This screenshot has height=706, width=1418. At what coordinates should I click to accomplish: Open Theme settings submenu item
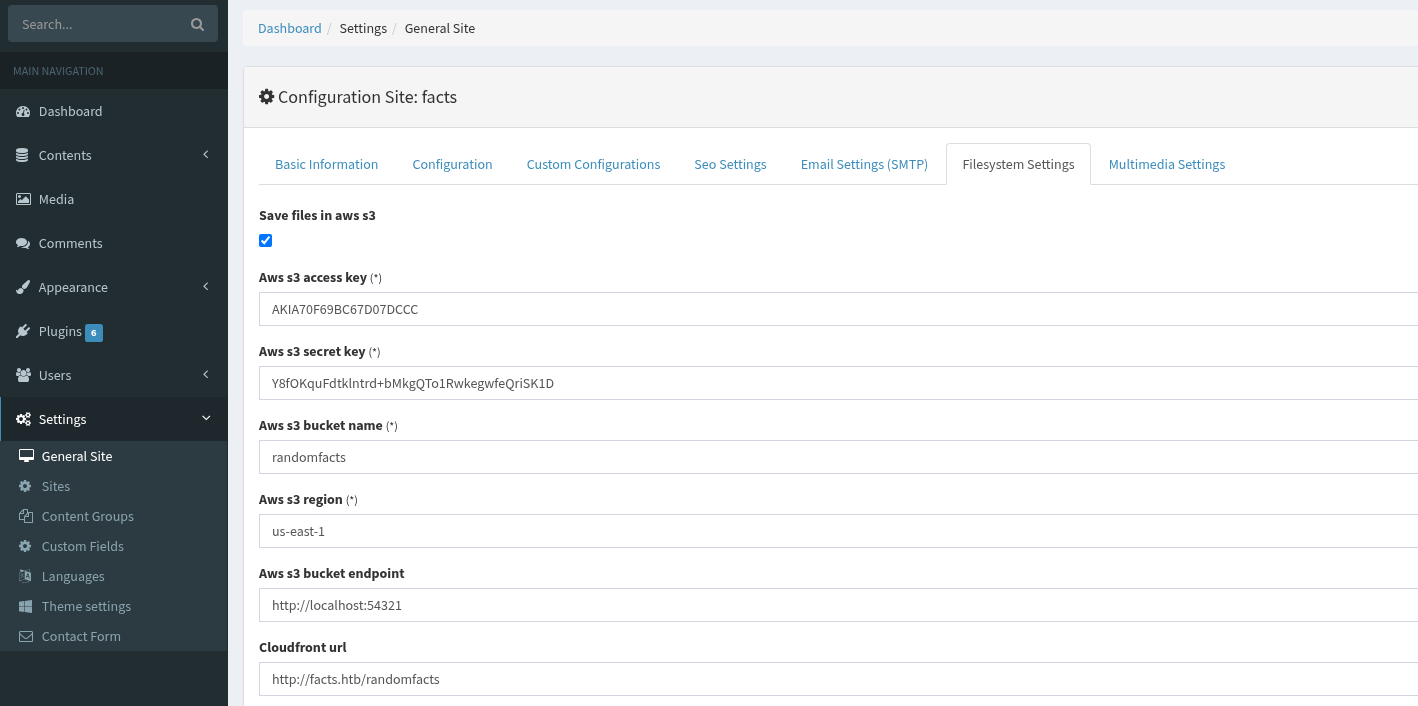114,606
